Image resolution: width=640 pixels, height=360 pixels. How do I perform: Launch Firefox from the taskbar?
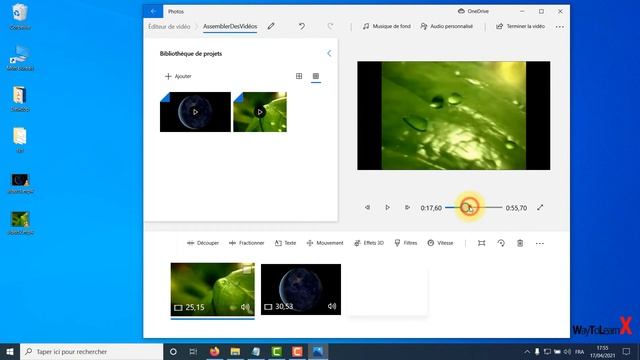click(214, 351)
